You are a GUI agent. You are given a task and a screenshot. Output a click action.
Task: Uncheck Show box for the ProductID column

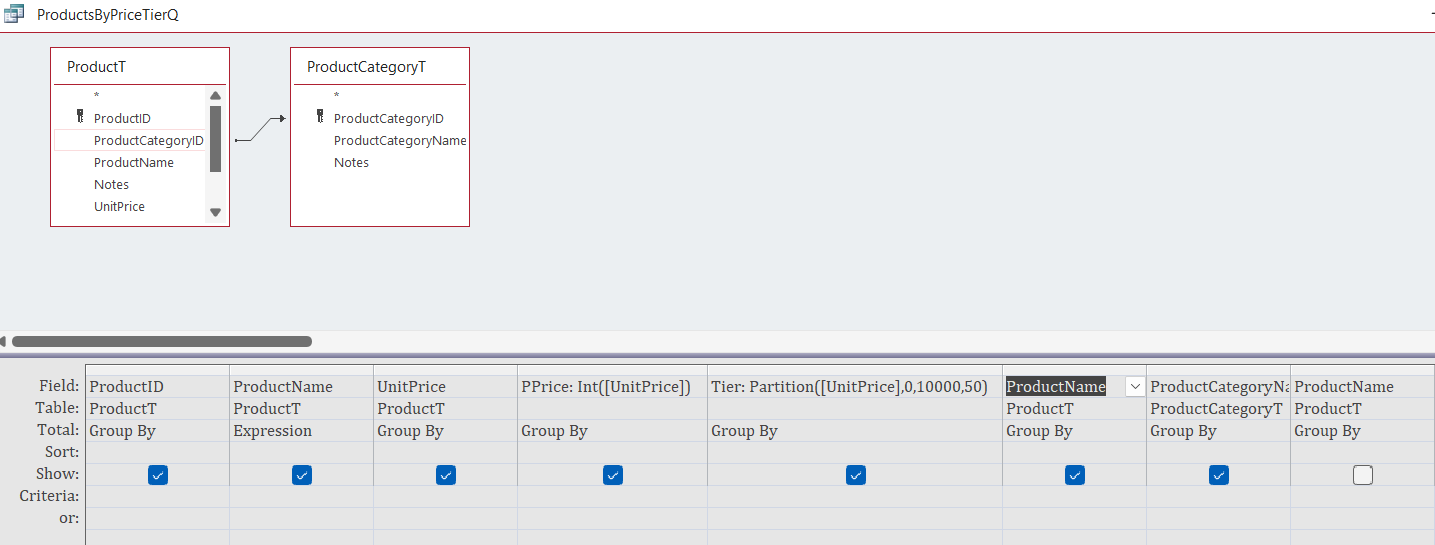click(157, 475)
